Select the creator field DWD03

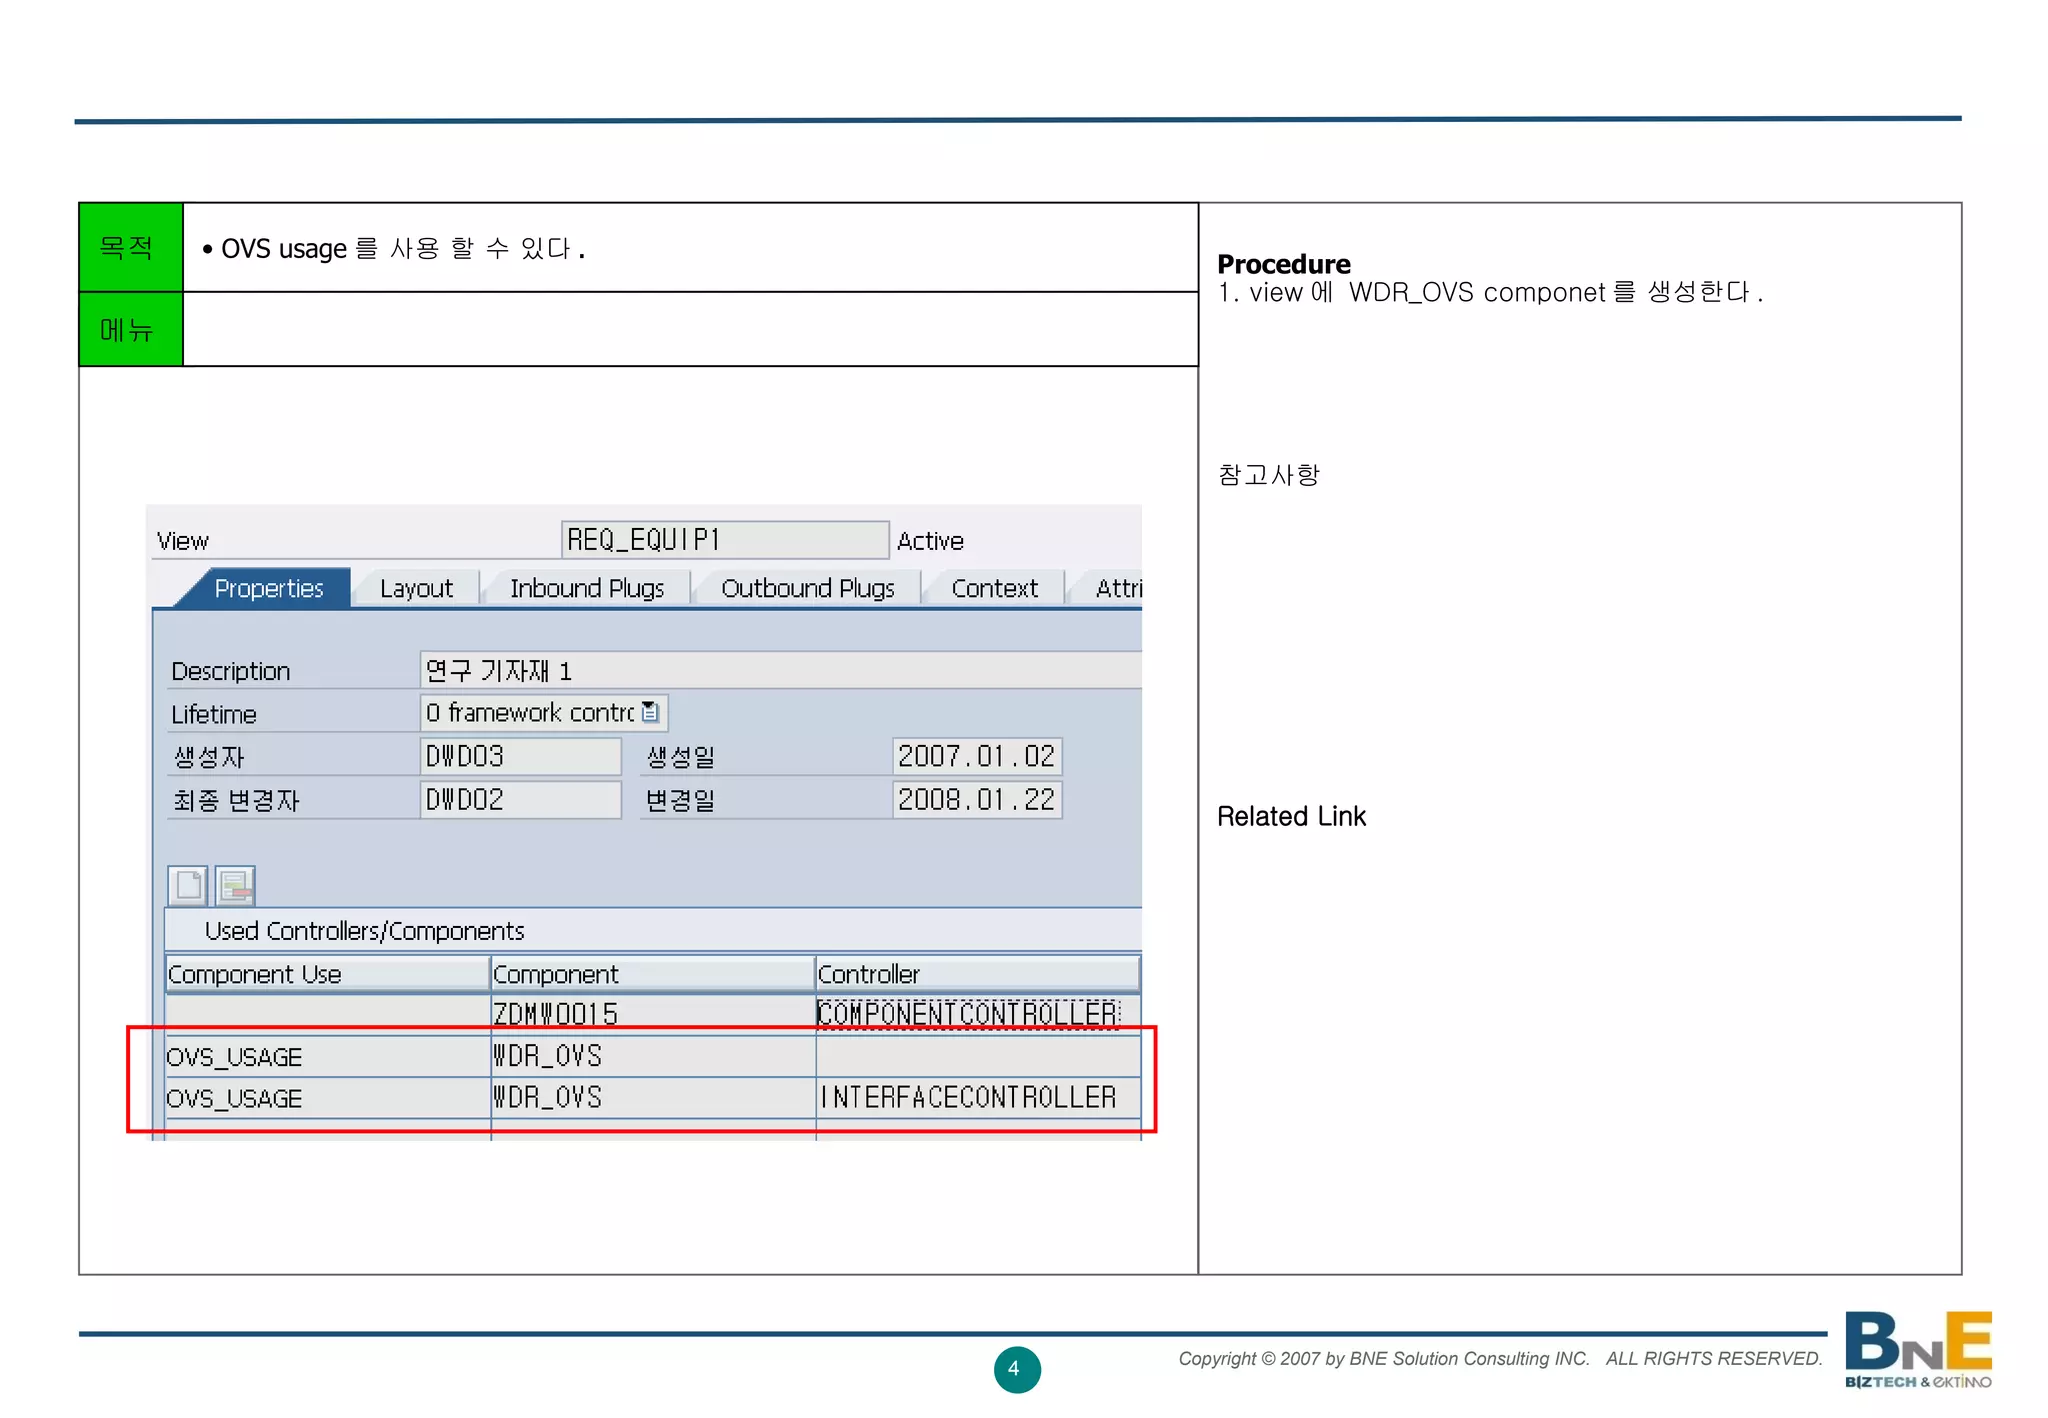click(x=520, y=756)
